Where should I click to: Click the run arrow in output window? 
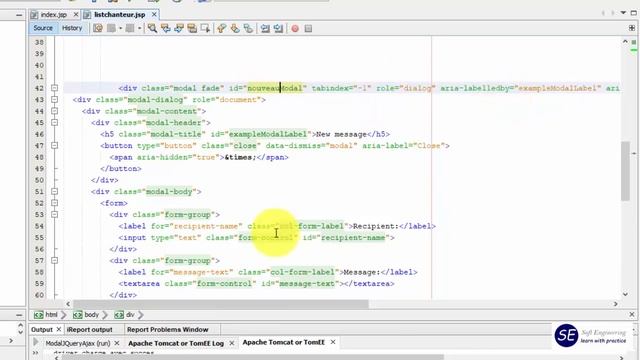36,342
